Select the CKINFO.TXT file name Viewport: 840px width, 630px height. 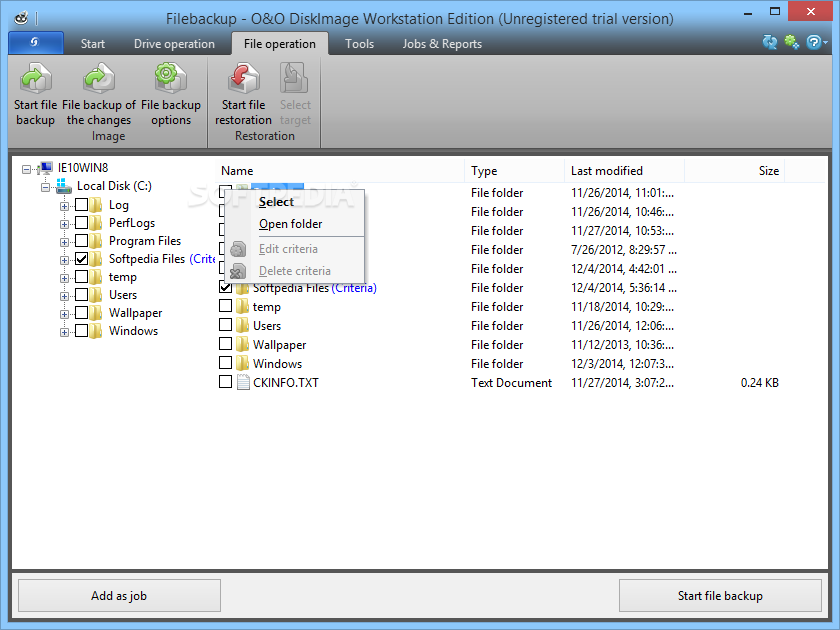286,382
